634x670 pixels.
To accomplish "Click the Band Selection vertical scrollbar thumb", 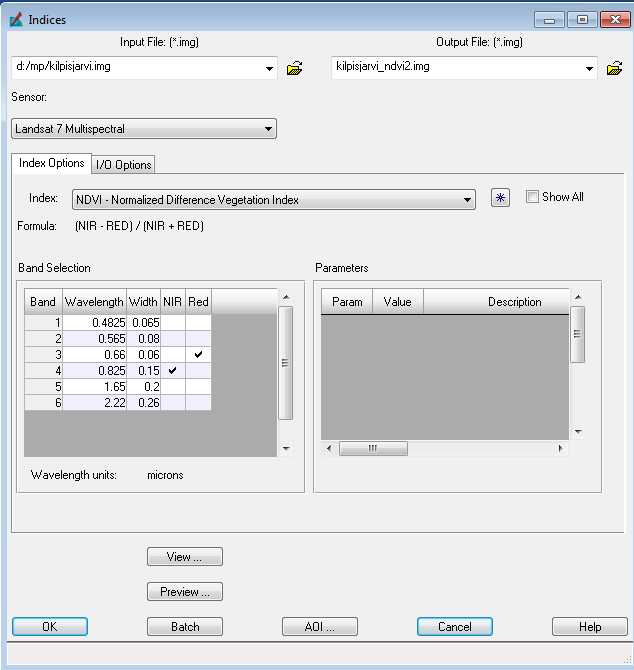I will (286, 363).
